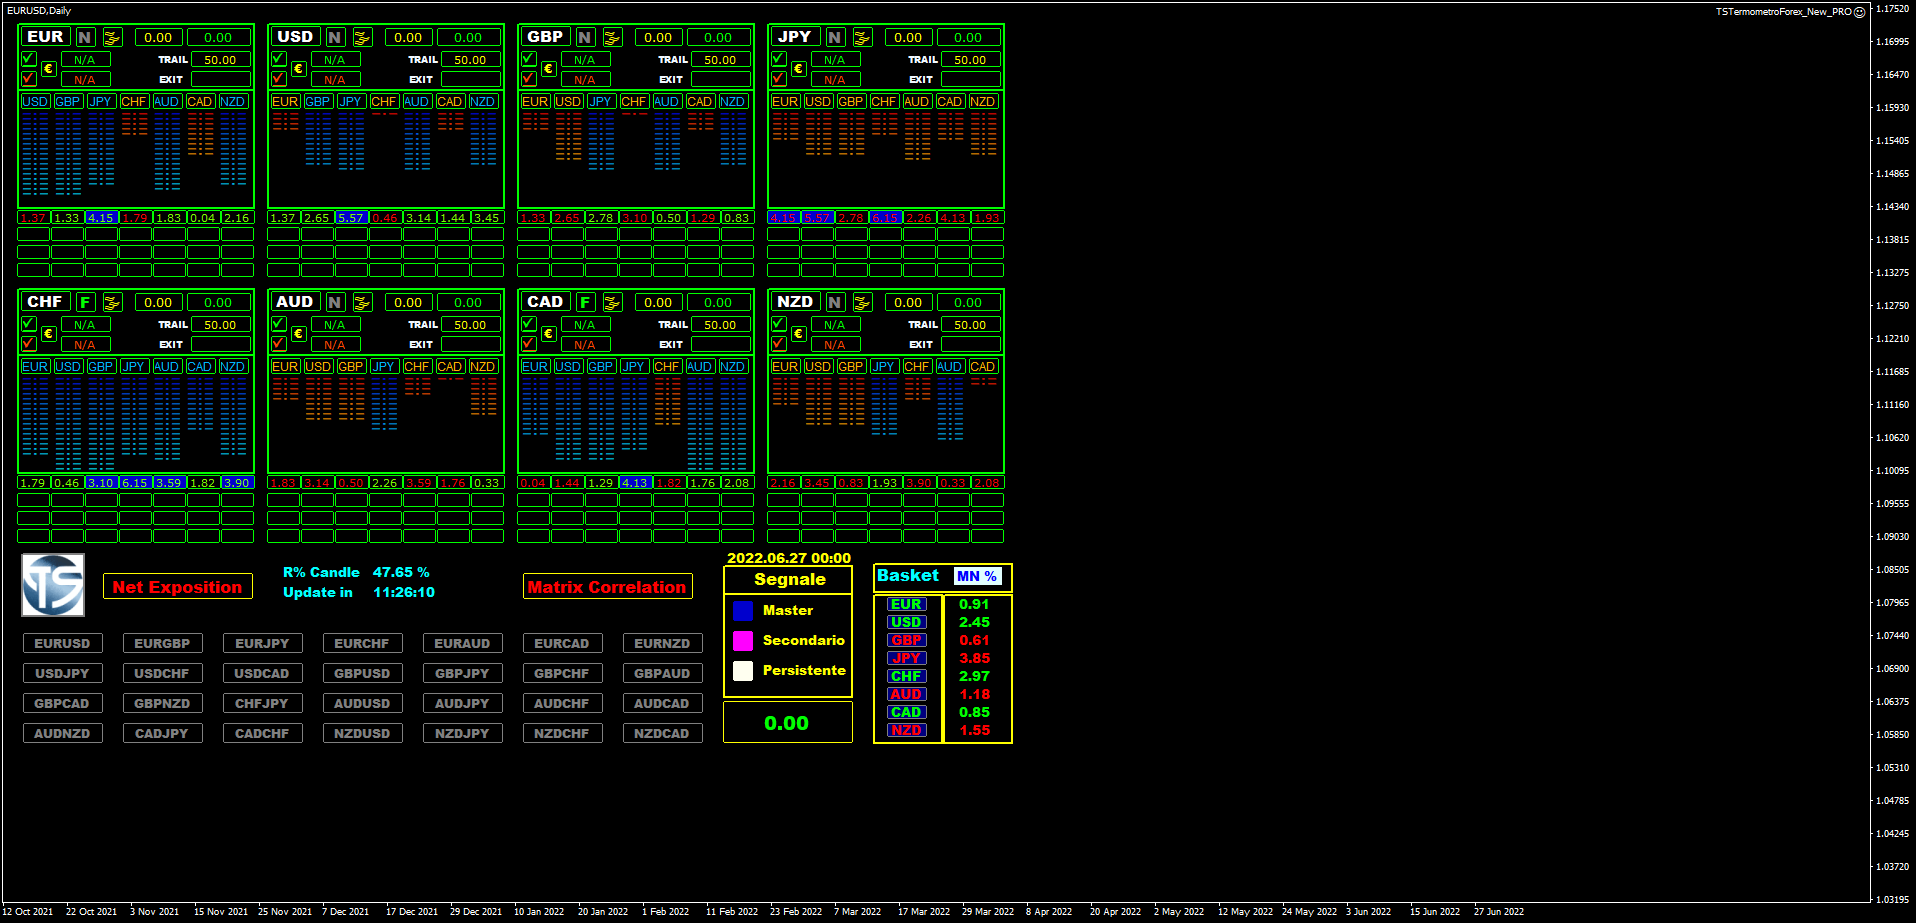Click the magenta Secondario signal swatch
The height and width of the screenshot is (923, 1916).
(743, 641)
